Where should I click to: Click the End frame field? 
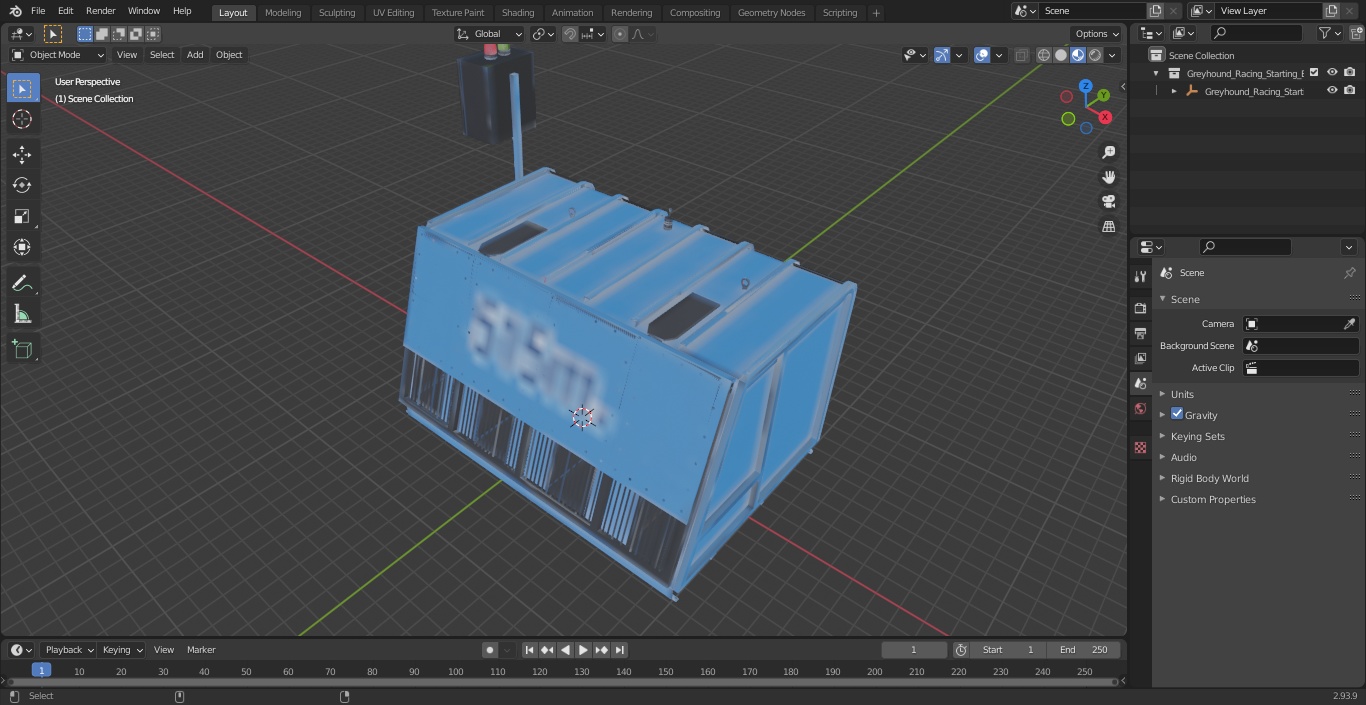(1083, 650)
